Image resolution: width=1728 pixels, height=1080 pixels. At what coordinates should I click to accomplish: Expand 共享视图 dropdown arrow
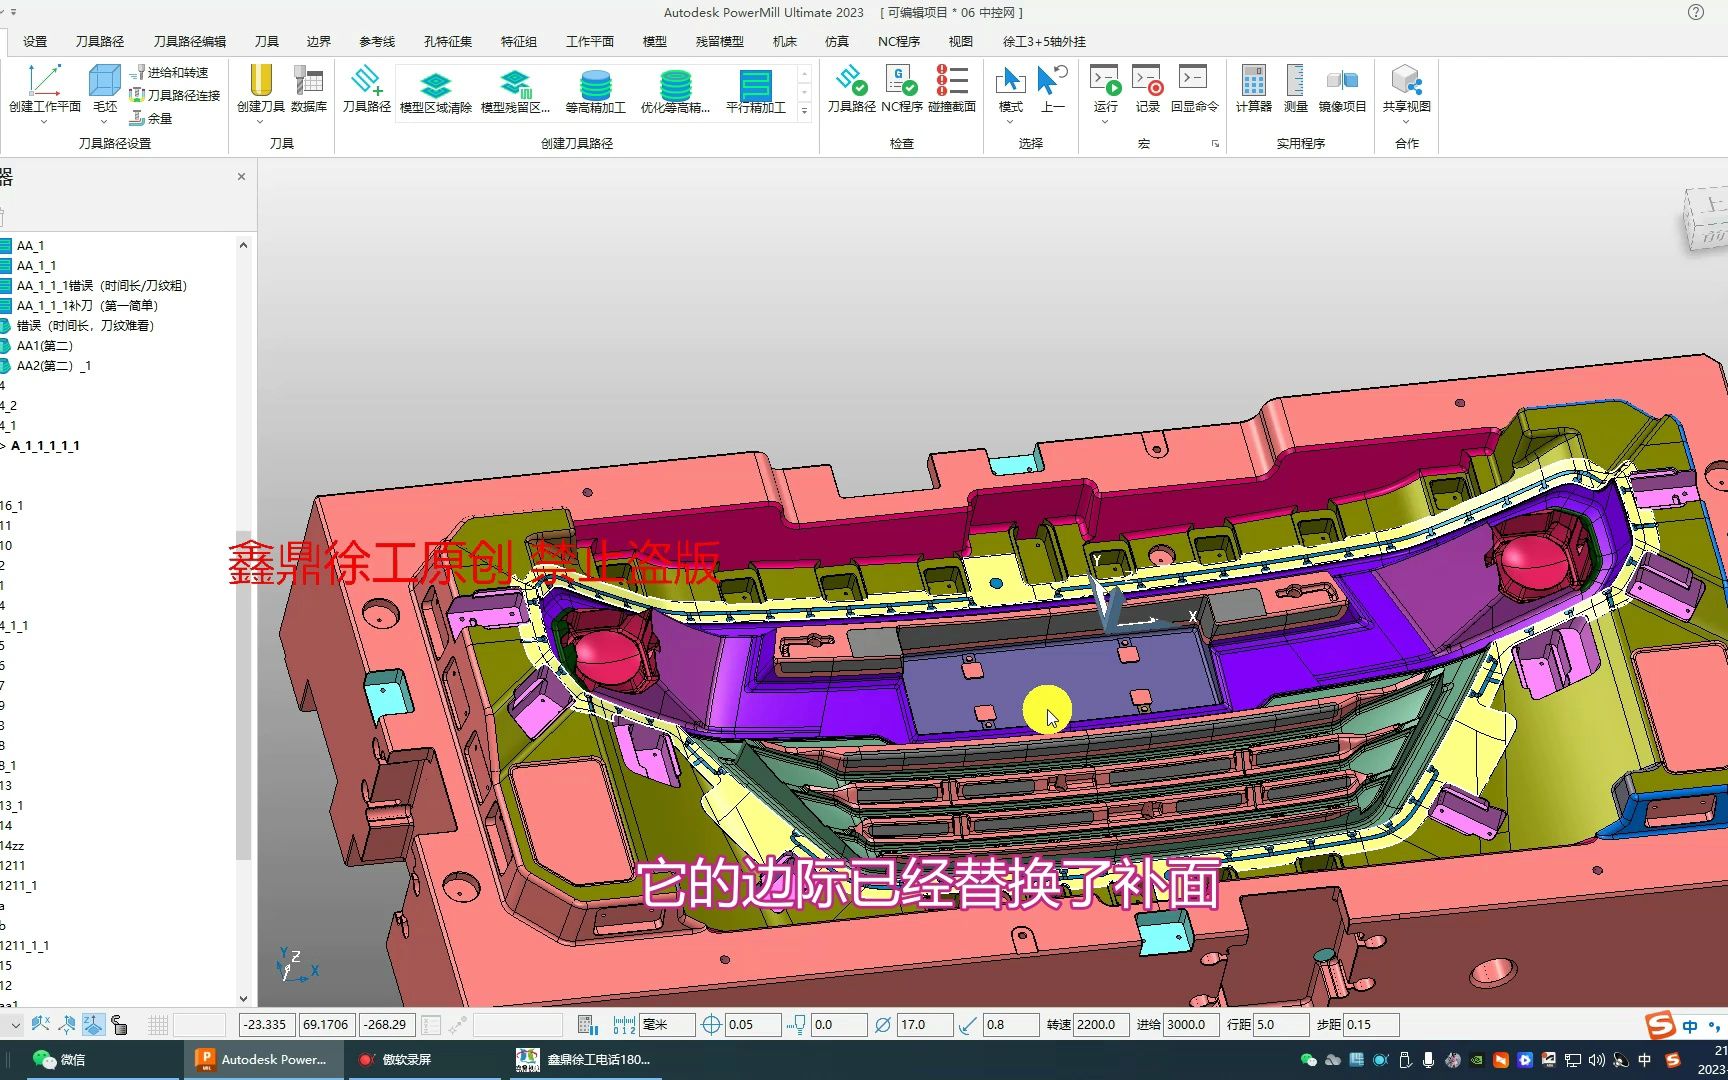pos(1406,122)
